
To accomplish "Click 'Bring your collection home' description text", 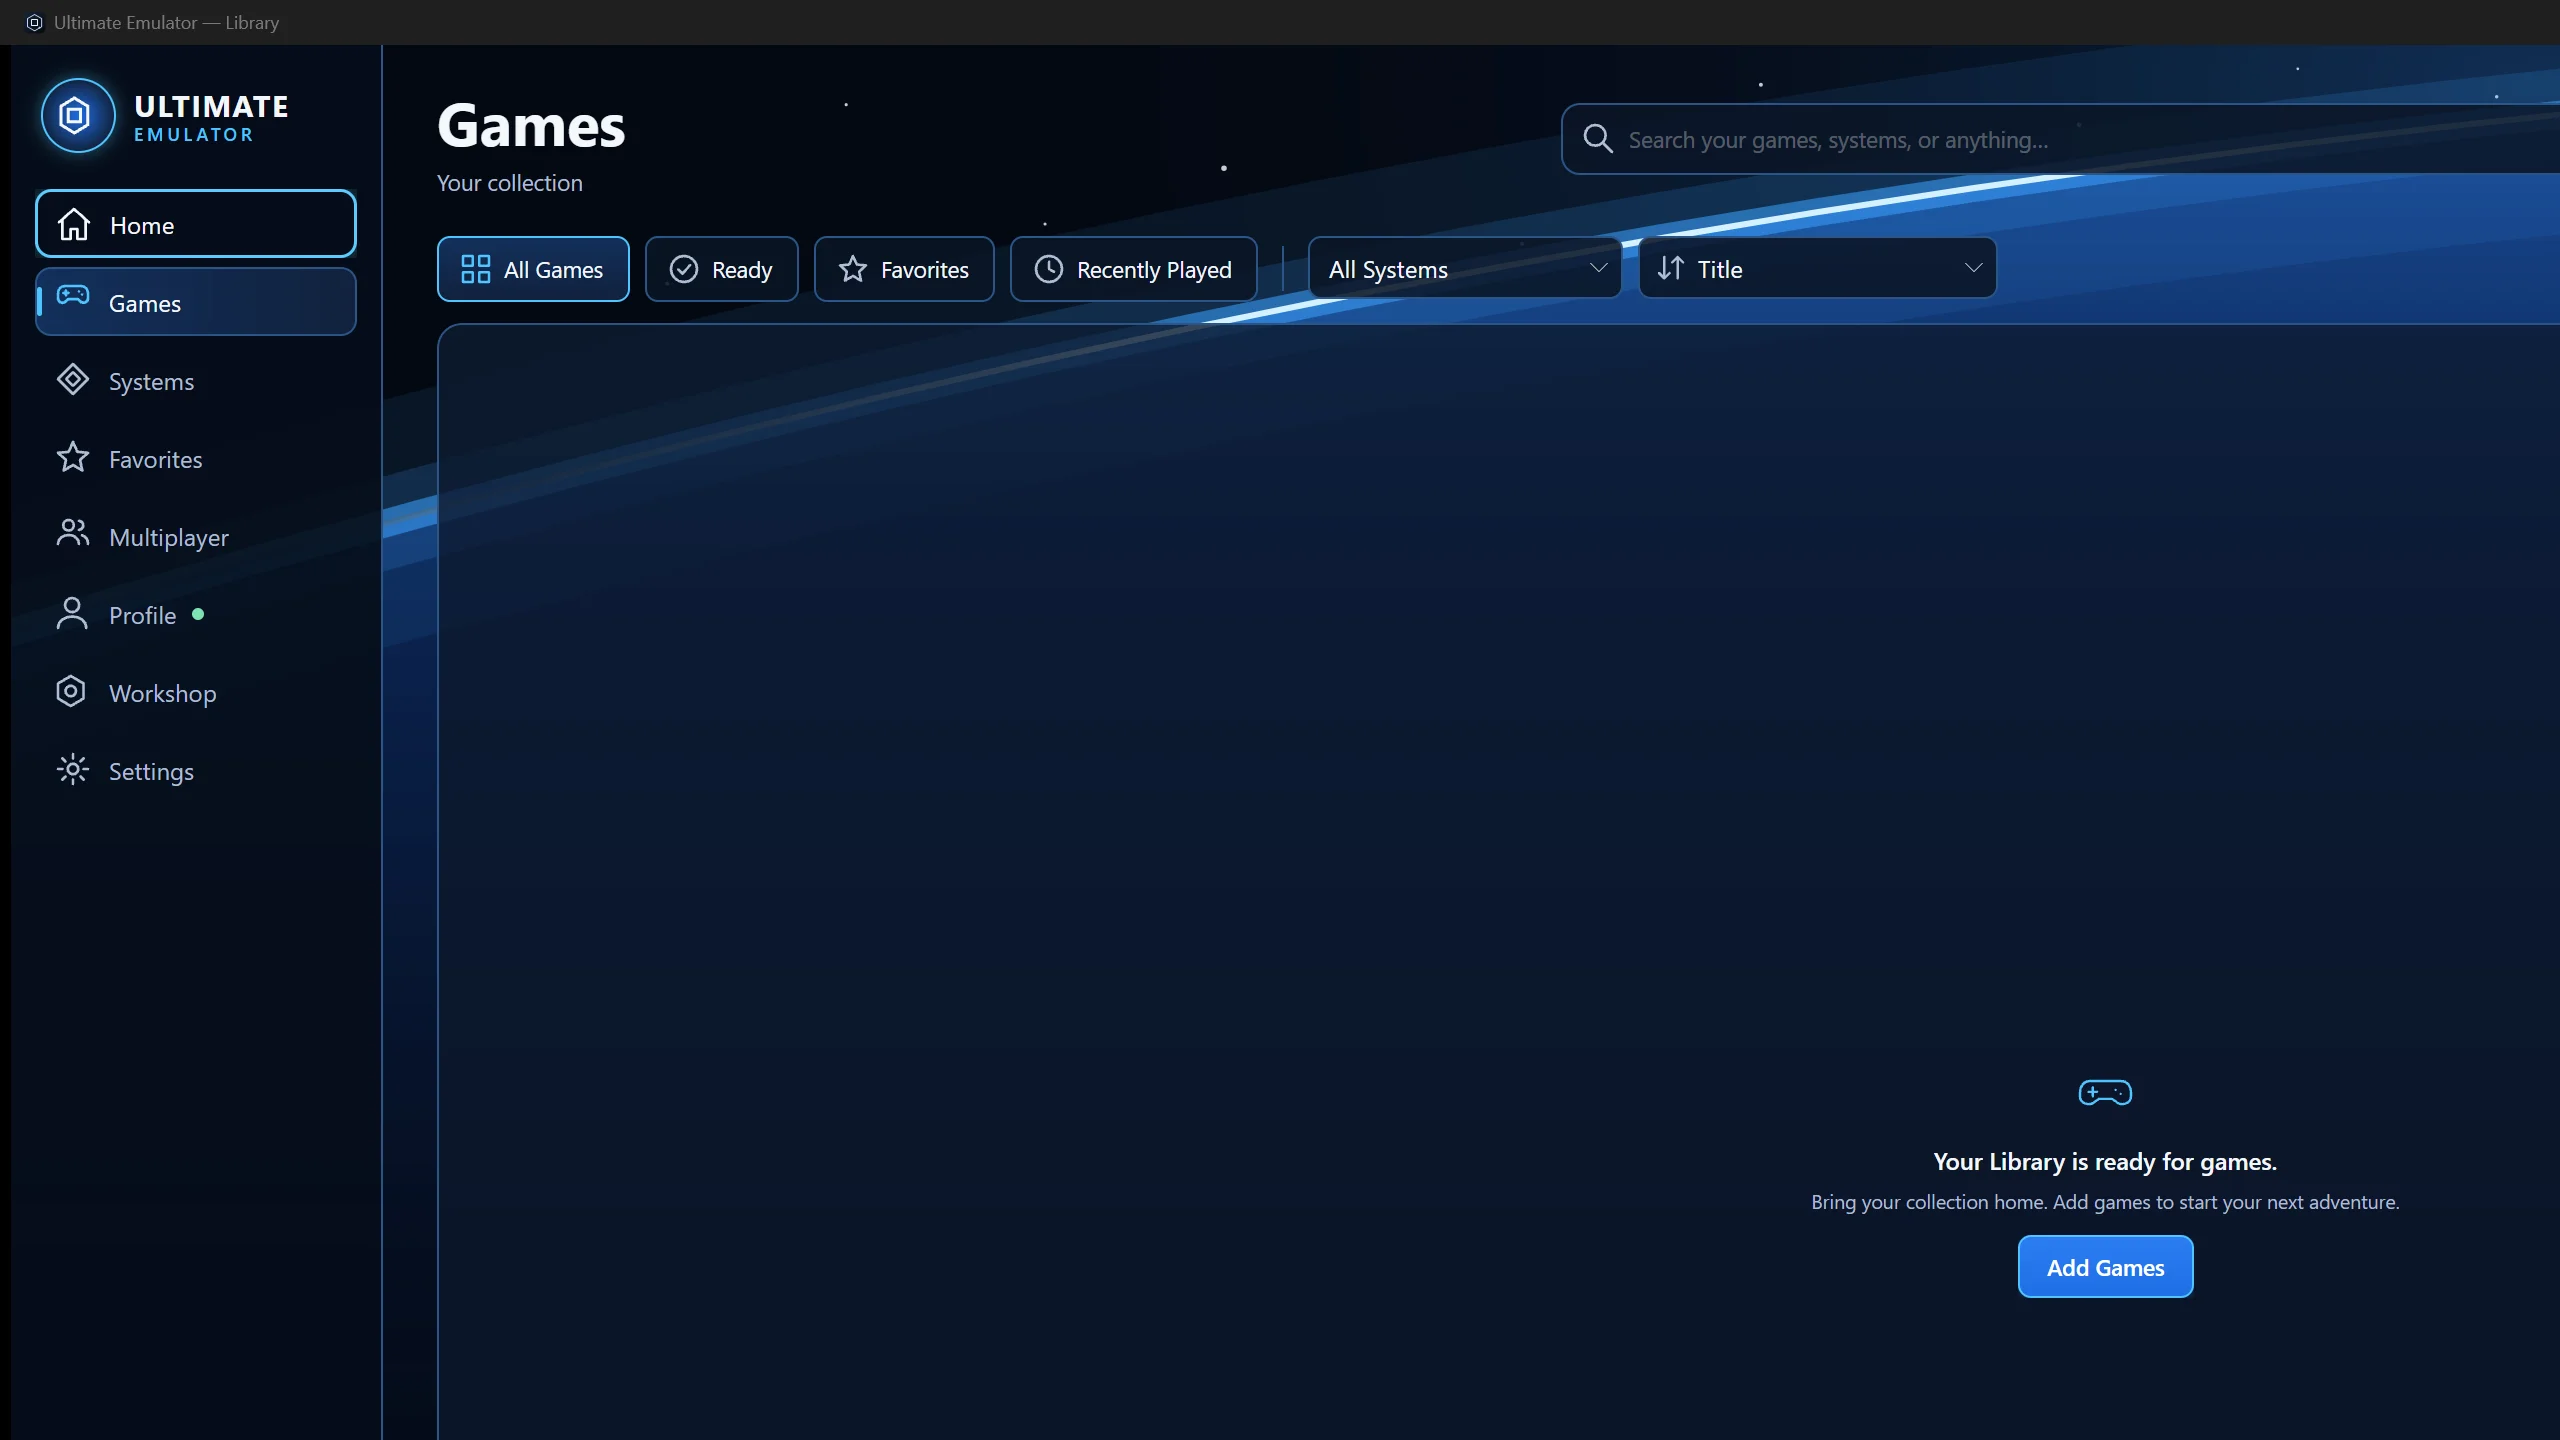I will (x=2105, y=1202).
